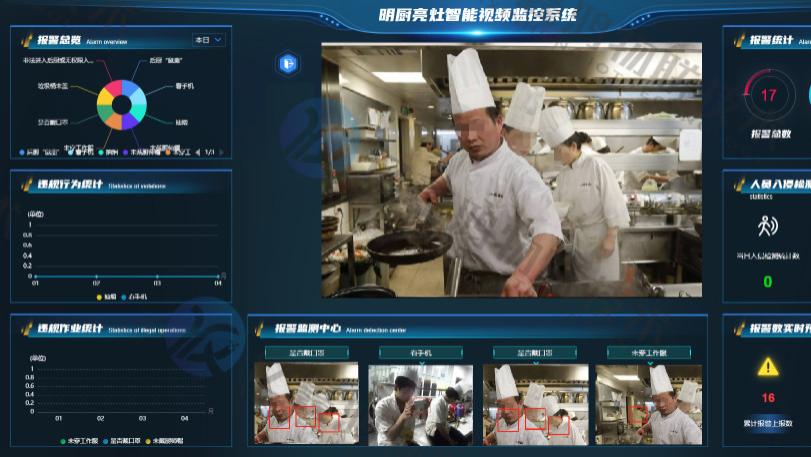Go to next legend page in 报警总览
The height and width of the screenshot is (457, 811).
point(221,153)
